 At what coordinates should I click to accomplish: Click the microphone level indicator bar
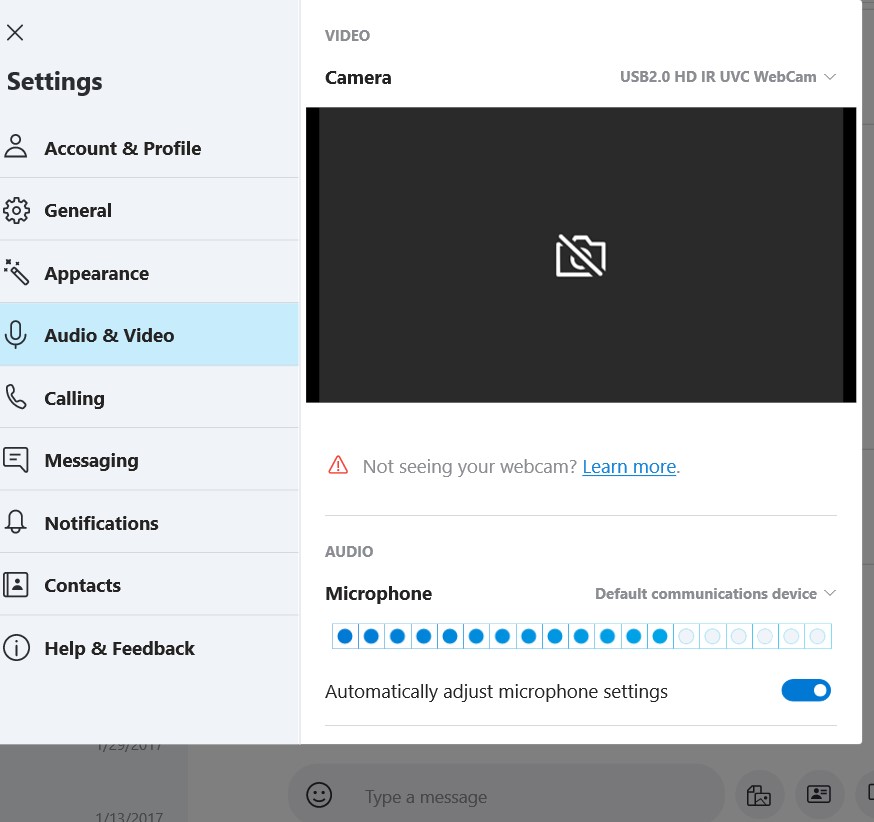coord(581,636)
